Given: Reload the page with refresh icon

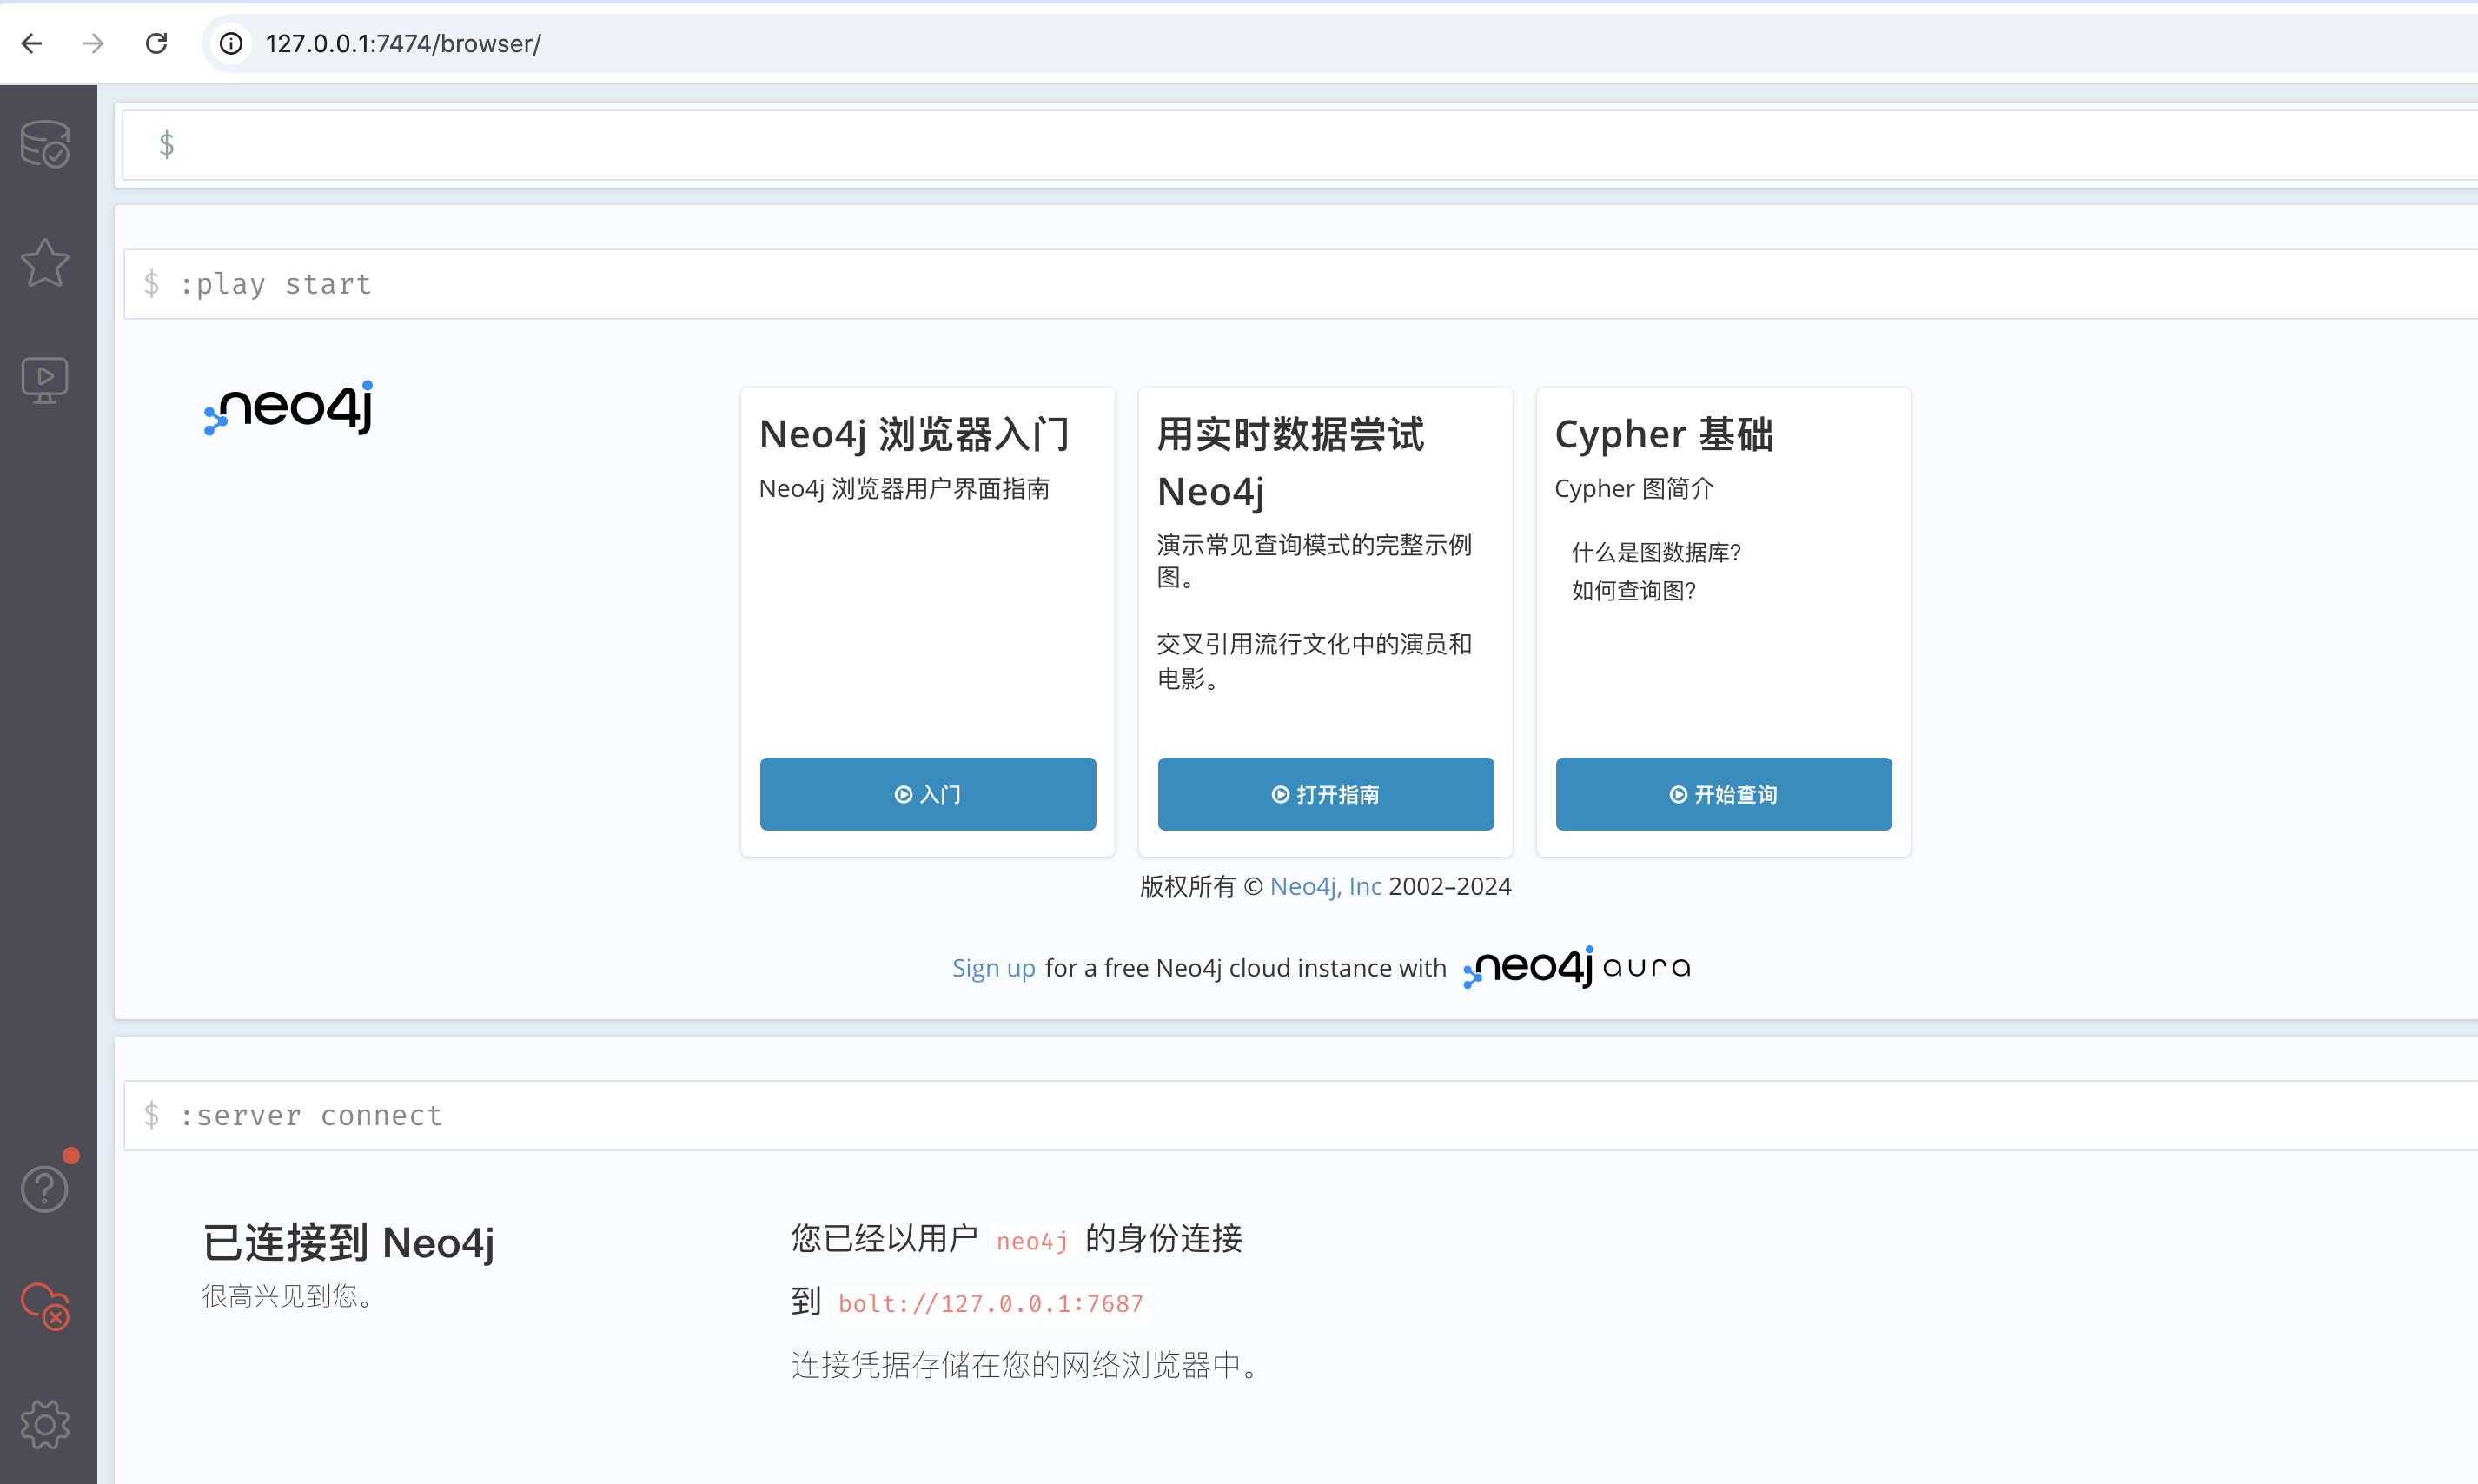Looking at the screenshot, I should click(x=156, y=43).
